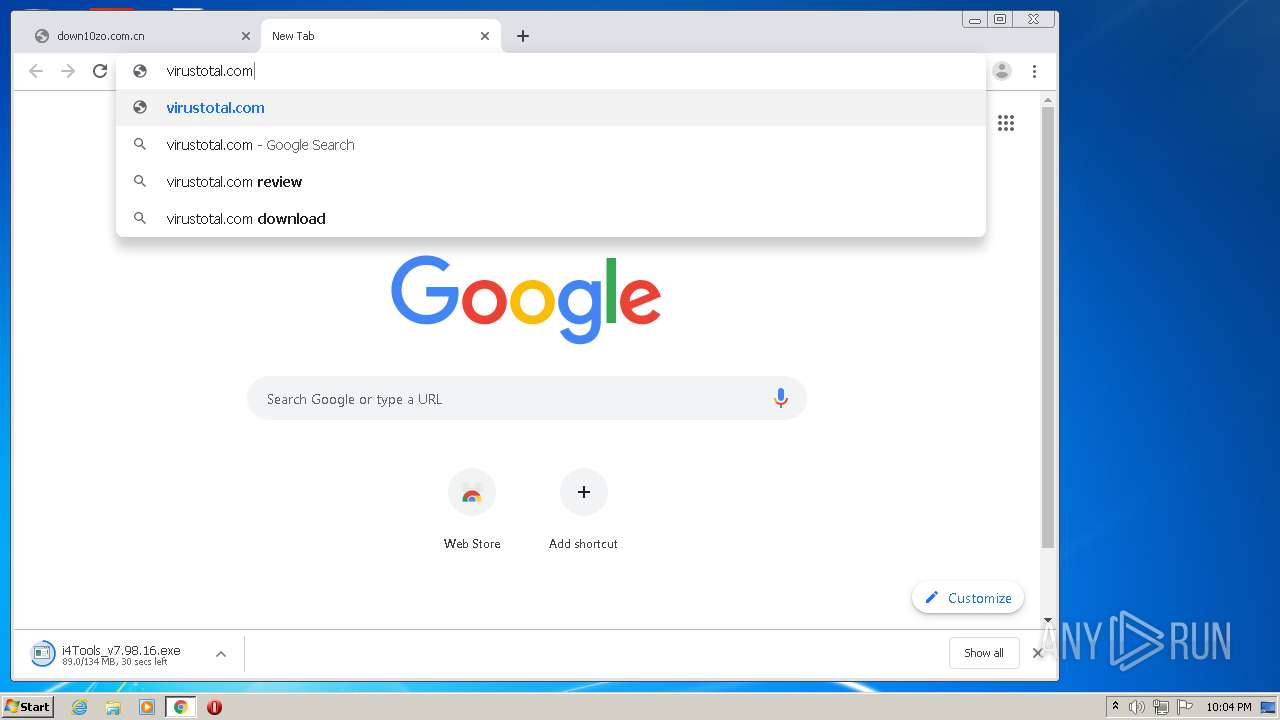Open a new tab with plus button
This screenshot has height=720, width=1280.
[x=523, y=36]
